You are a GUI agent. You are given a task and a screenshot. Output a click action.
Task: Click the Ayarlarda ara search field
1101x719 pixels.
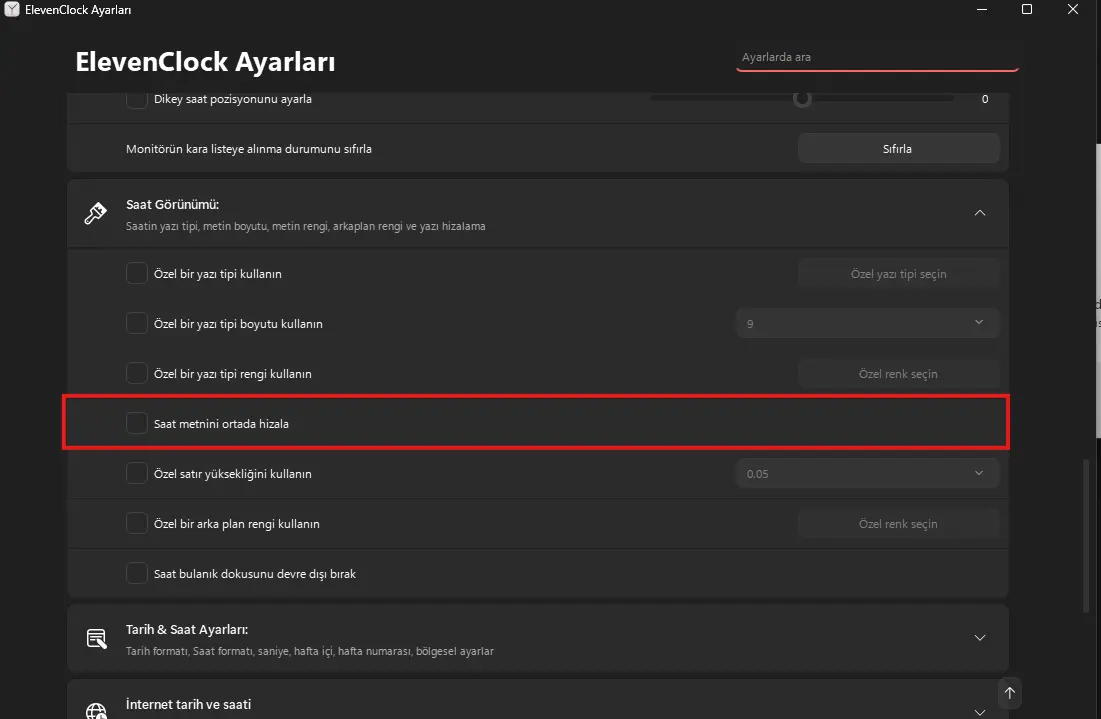877,57
